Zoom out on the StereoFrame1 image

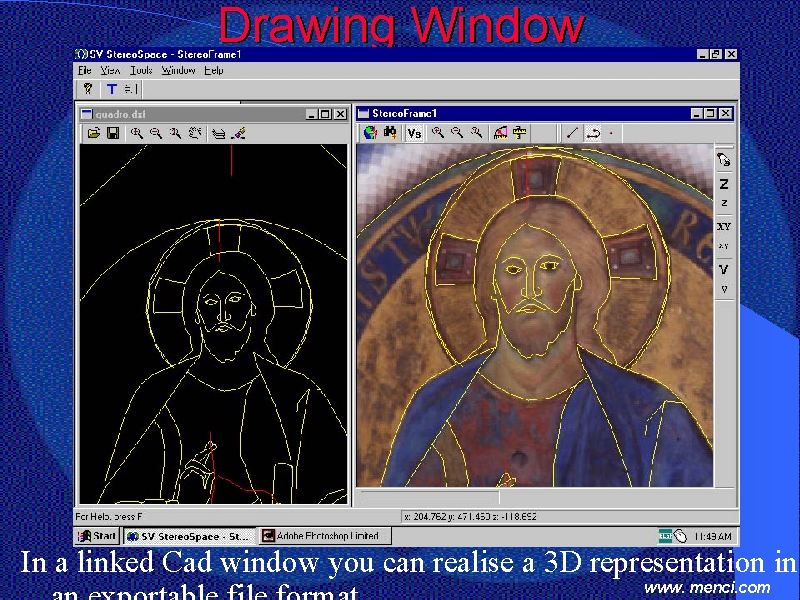click(x=457, y=133)
